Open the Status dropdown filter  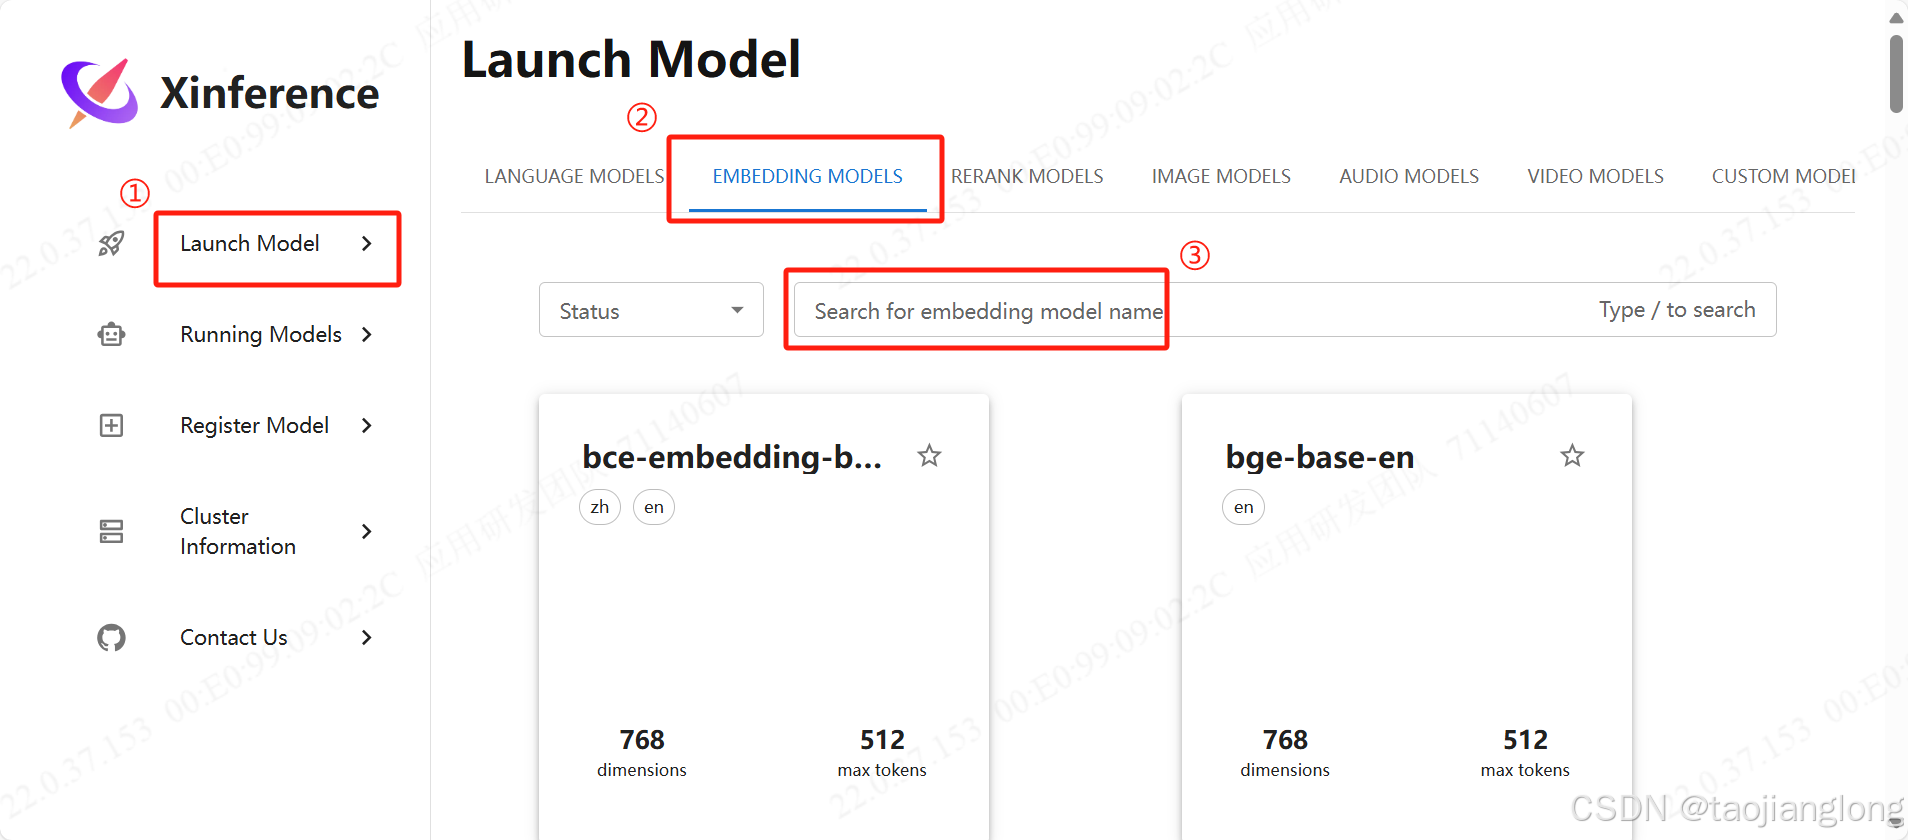coord(651,310)
